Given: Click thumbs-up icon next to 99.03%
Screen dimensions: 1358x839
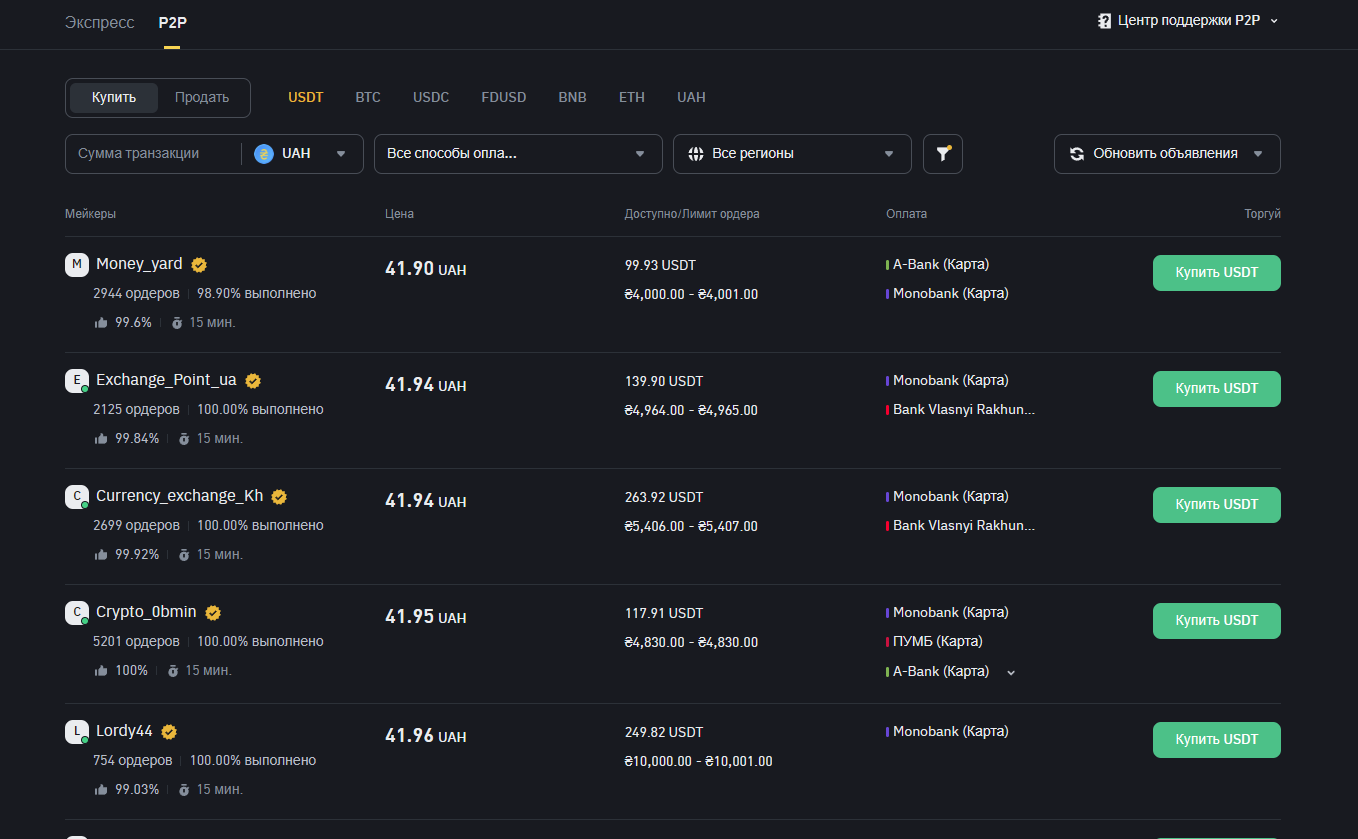Looking at the screenshot, I should 101,790.
